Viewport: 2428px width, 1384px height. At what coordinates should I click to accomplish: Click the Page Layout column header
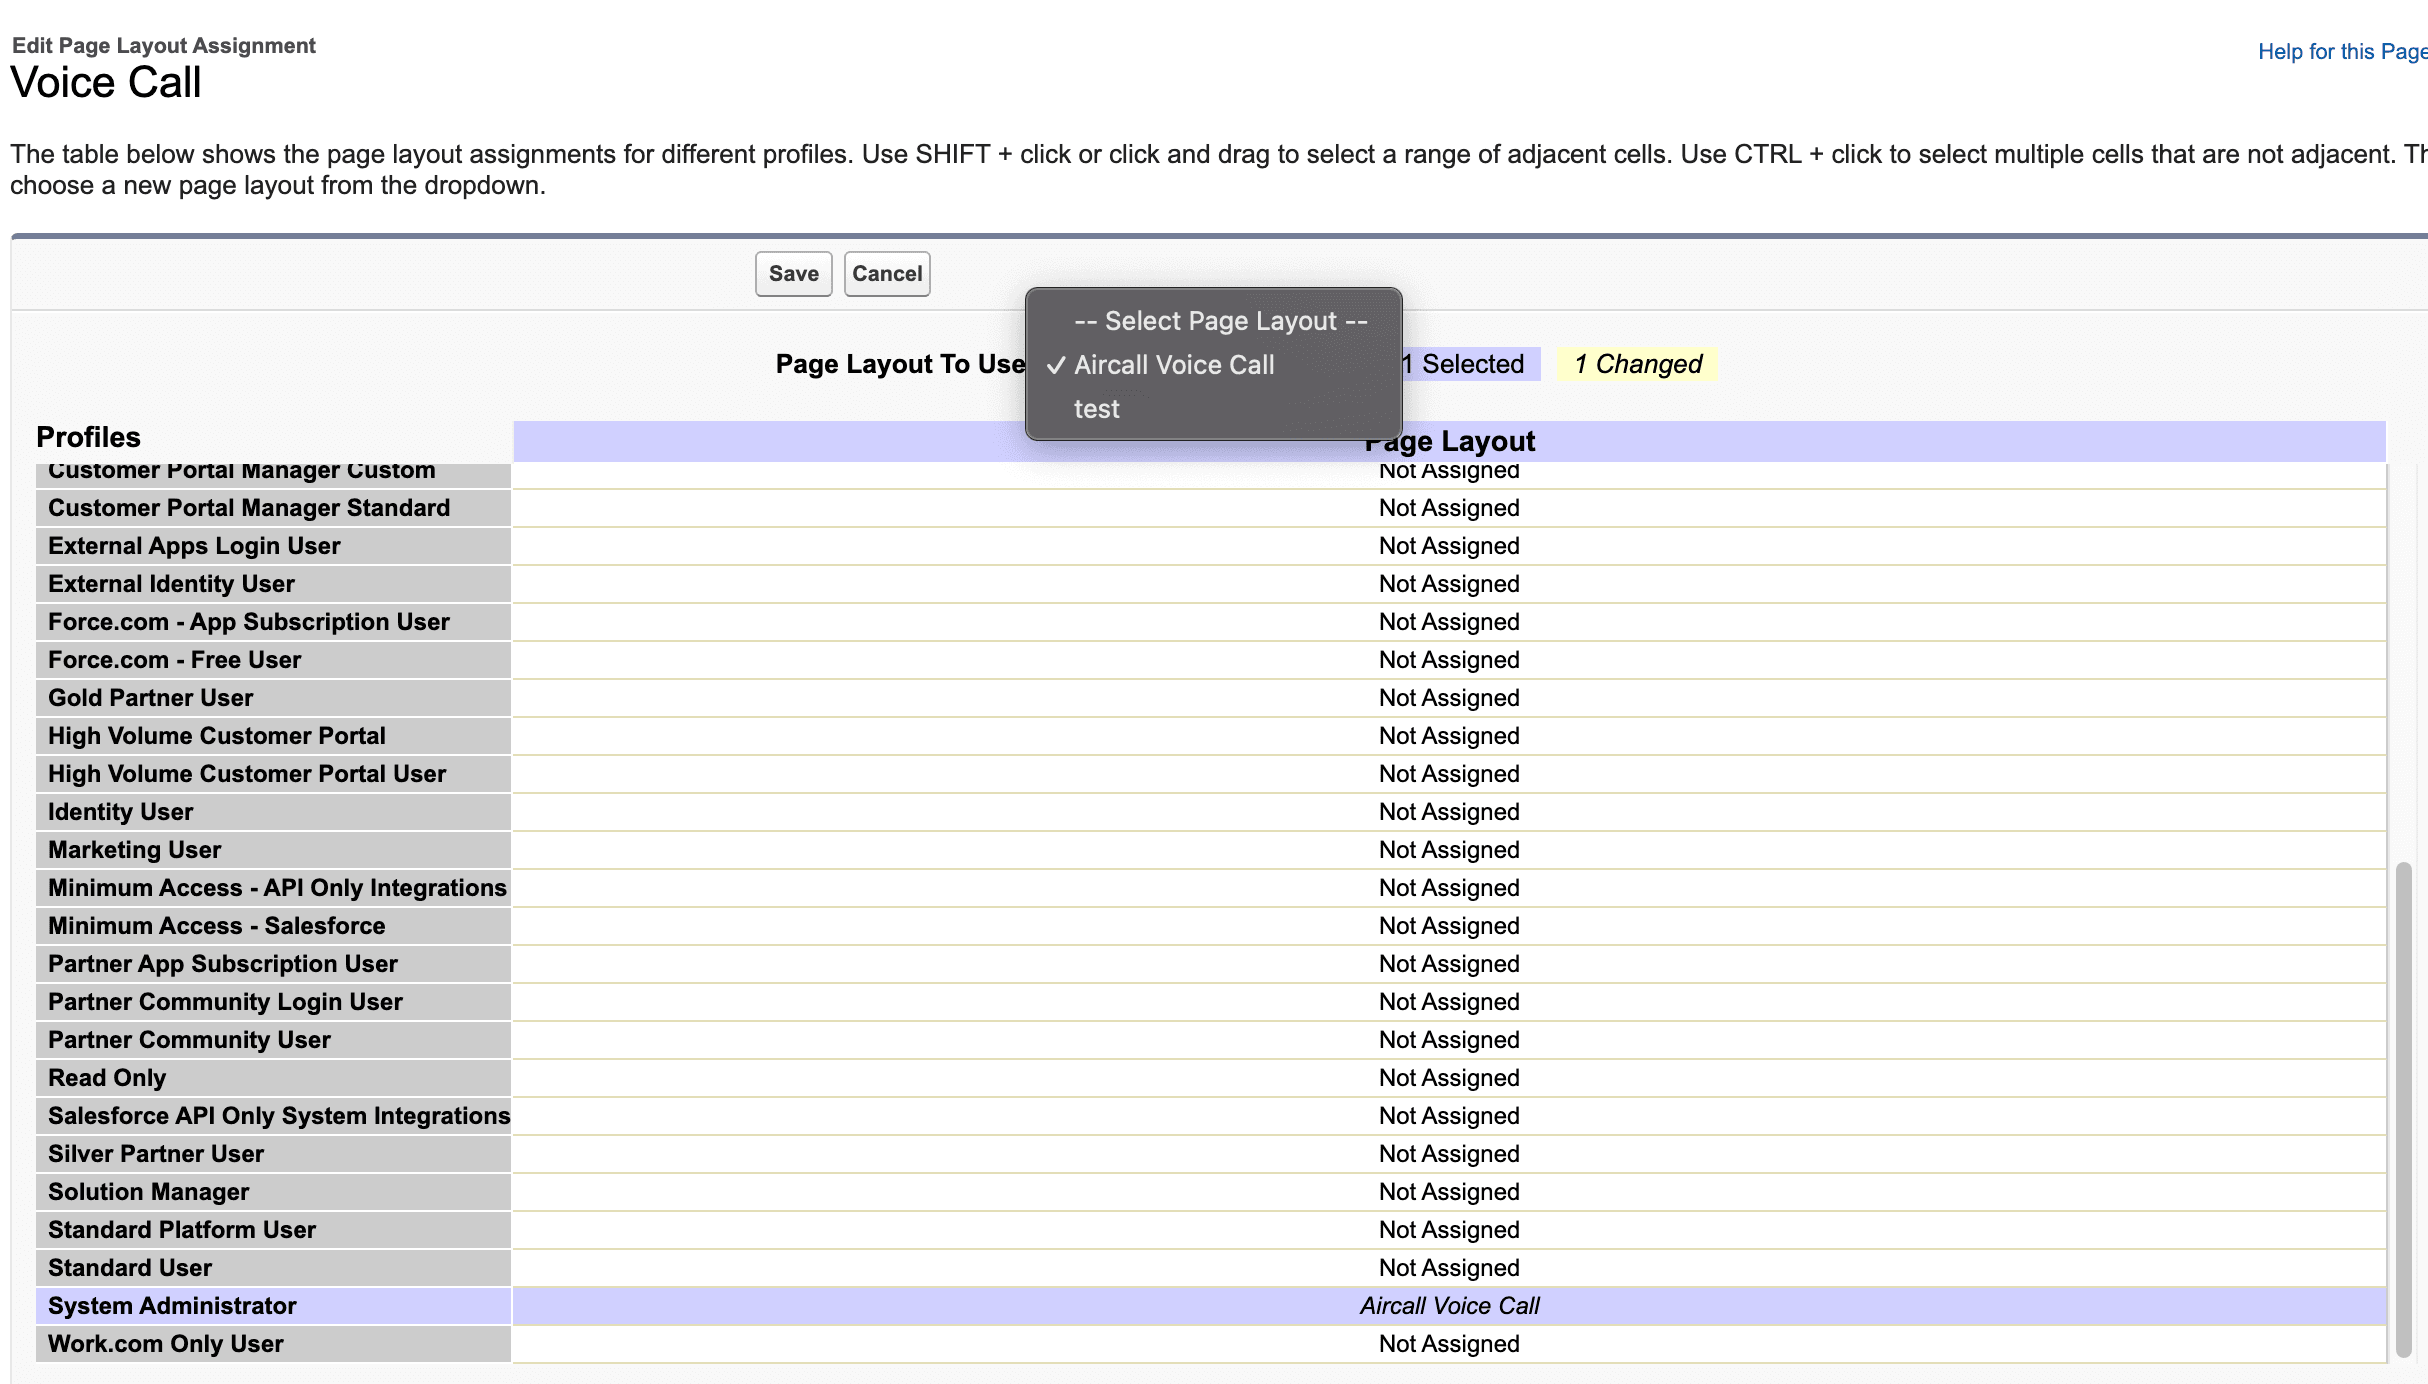pos(1449,440)
